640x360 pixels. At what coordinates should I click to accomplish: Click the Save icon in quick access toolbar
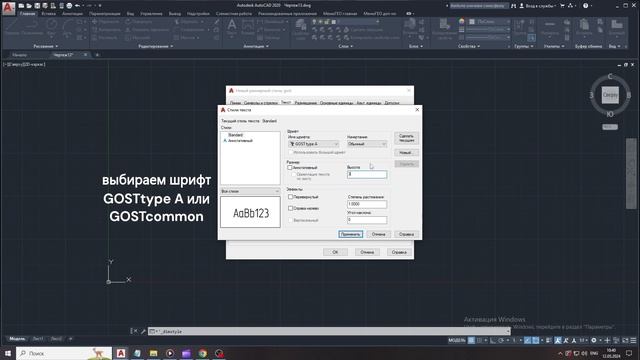[x=37, y=6]
